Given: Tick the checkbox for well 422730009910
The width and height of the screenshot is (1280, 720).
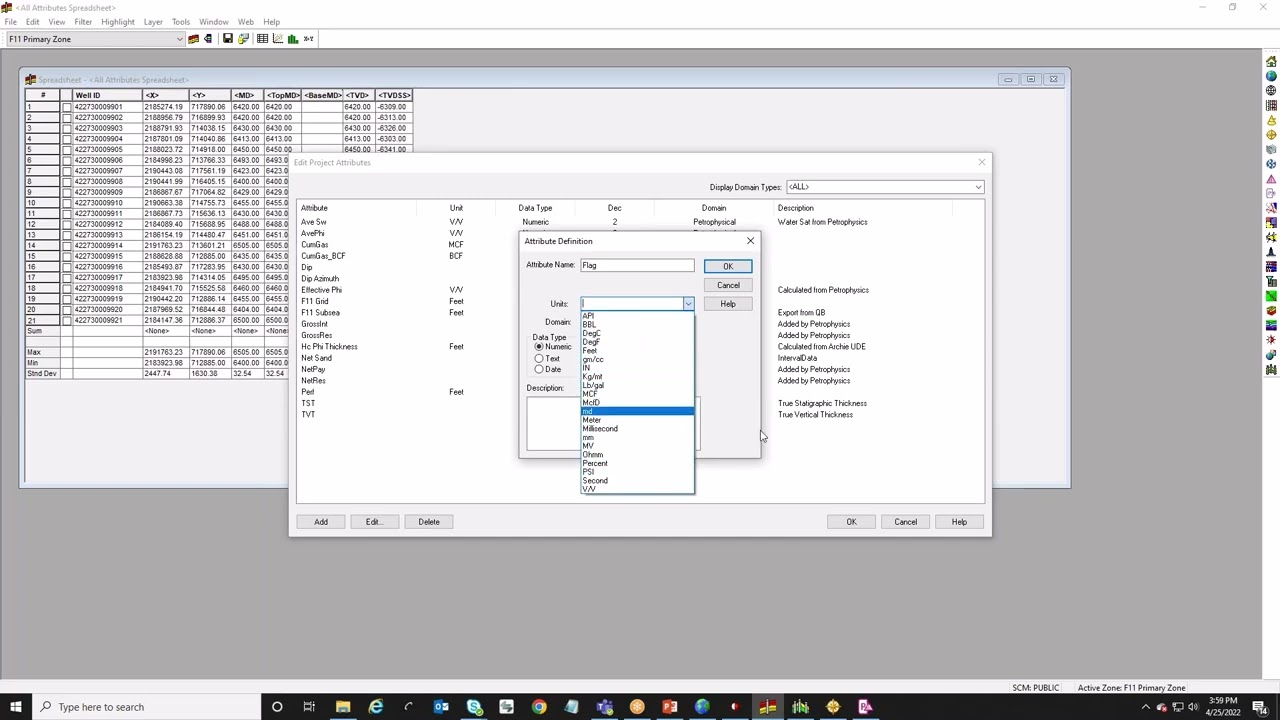Looking at the screenshot, I should point(67,203).
